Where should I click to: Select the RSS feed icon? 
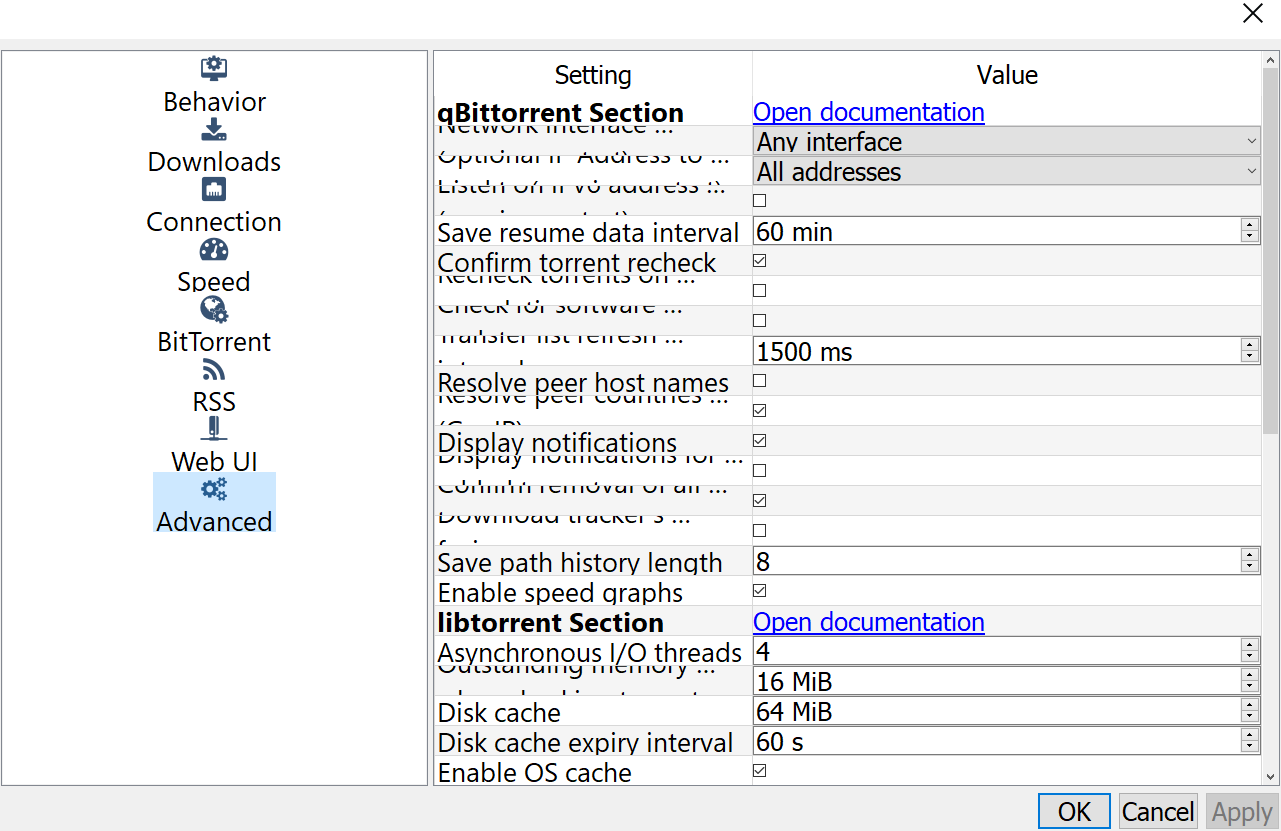click(214, 369)
